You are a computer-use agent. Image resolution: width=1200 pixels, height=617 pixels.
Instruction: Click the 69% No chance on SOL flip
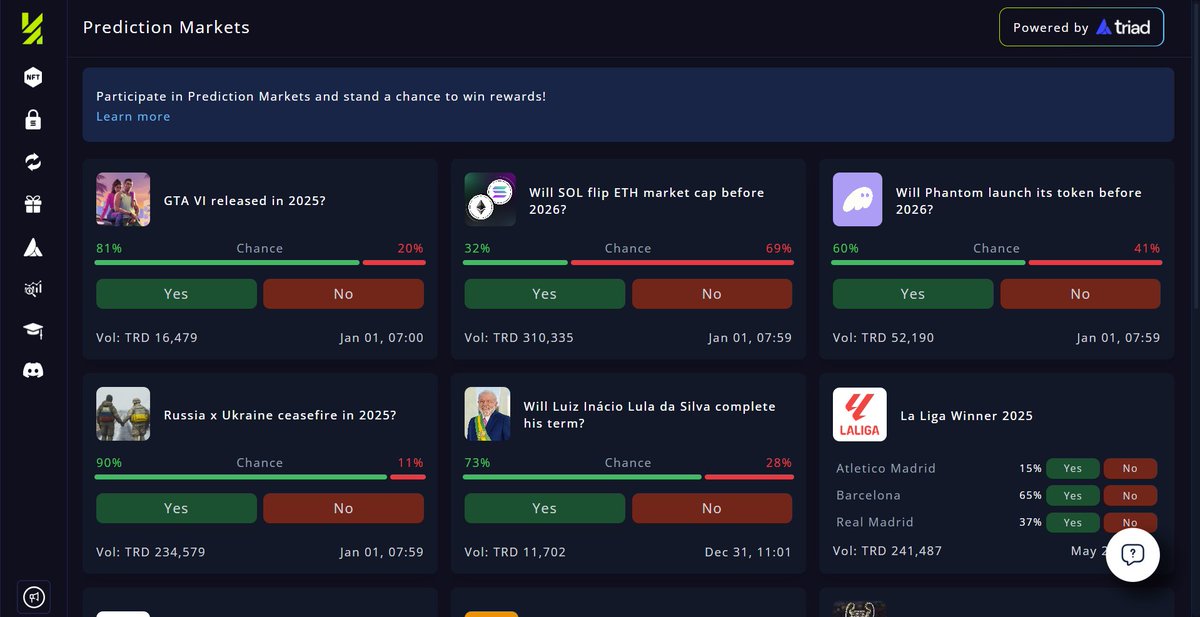click(x=779, y=248)
